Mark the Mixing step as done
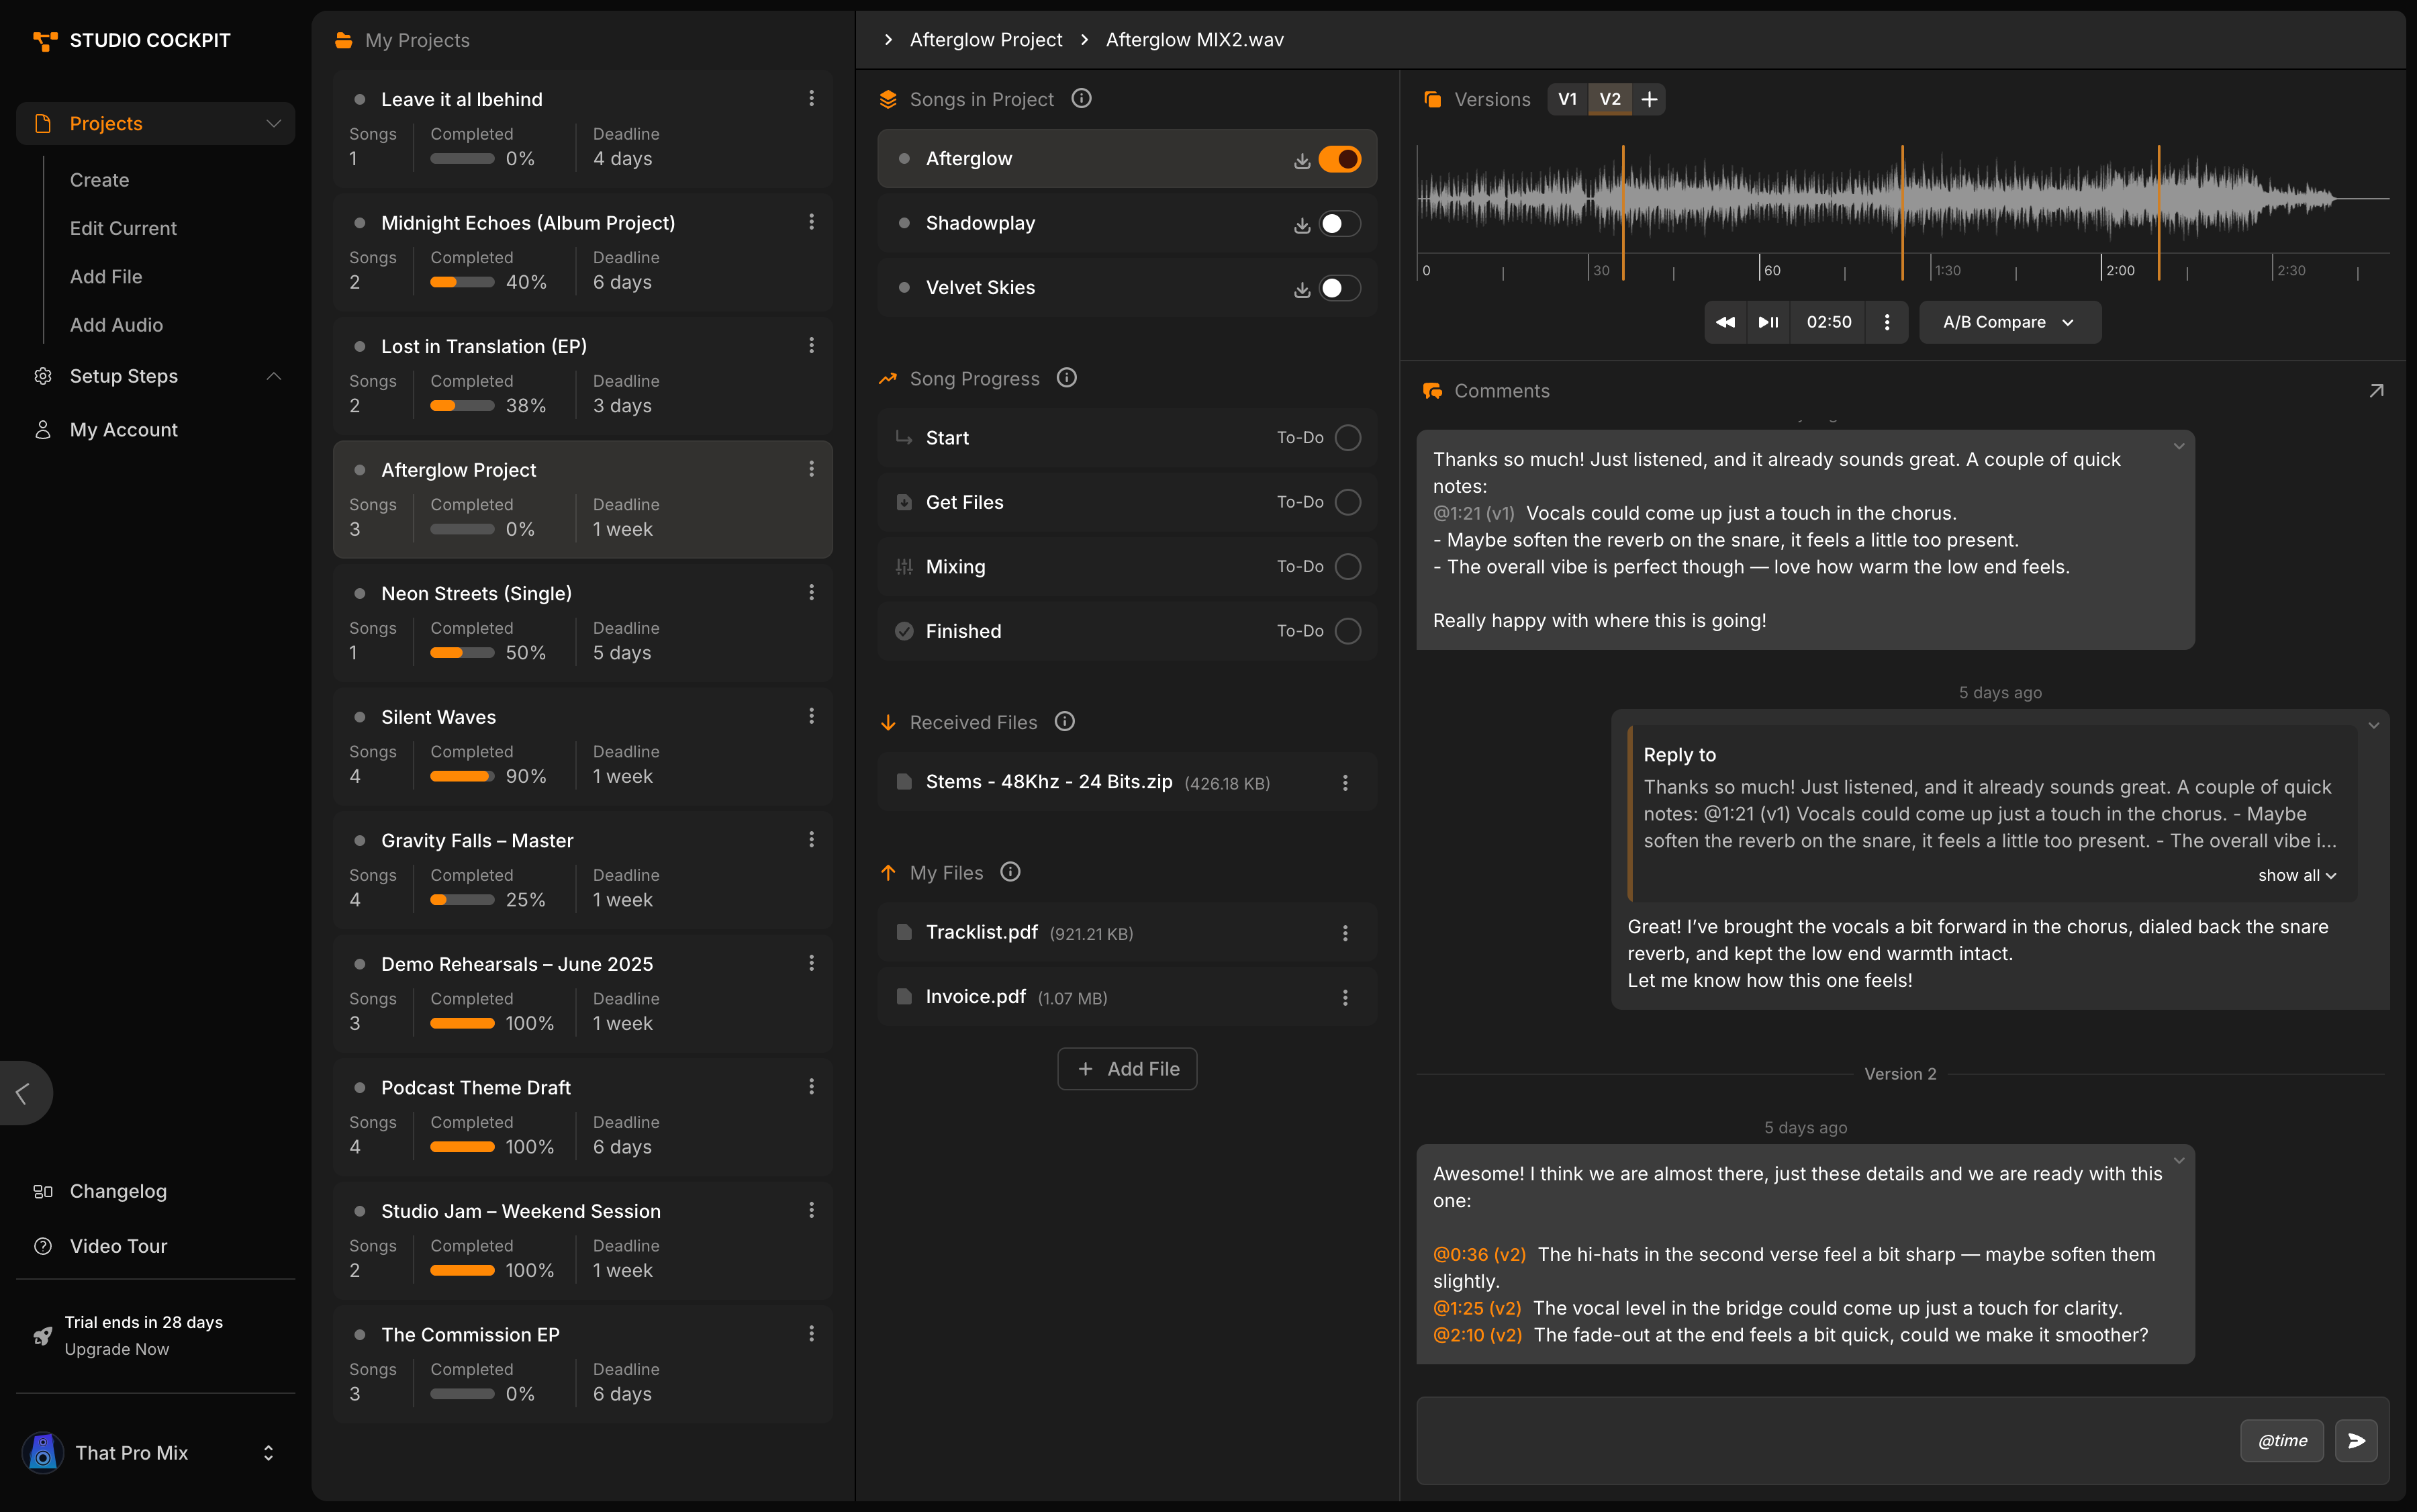 point(1347,566)
